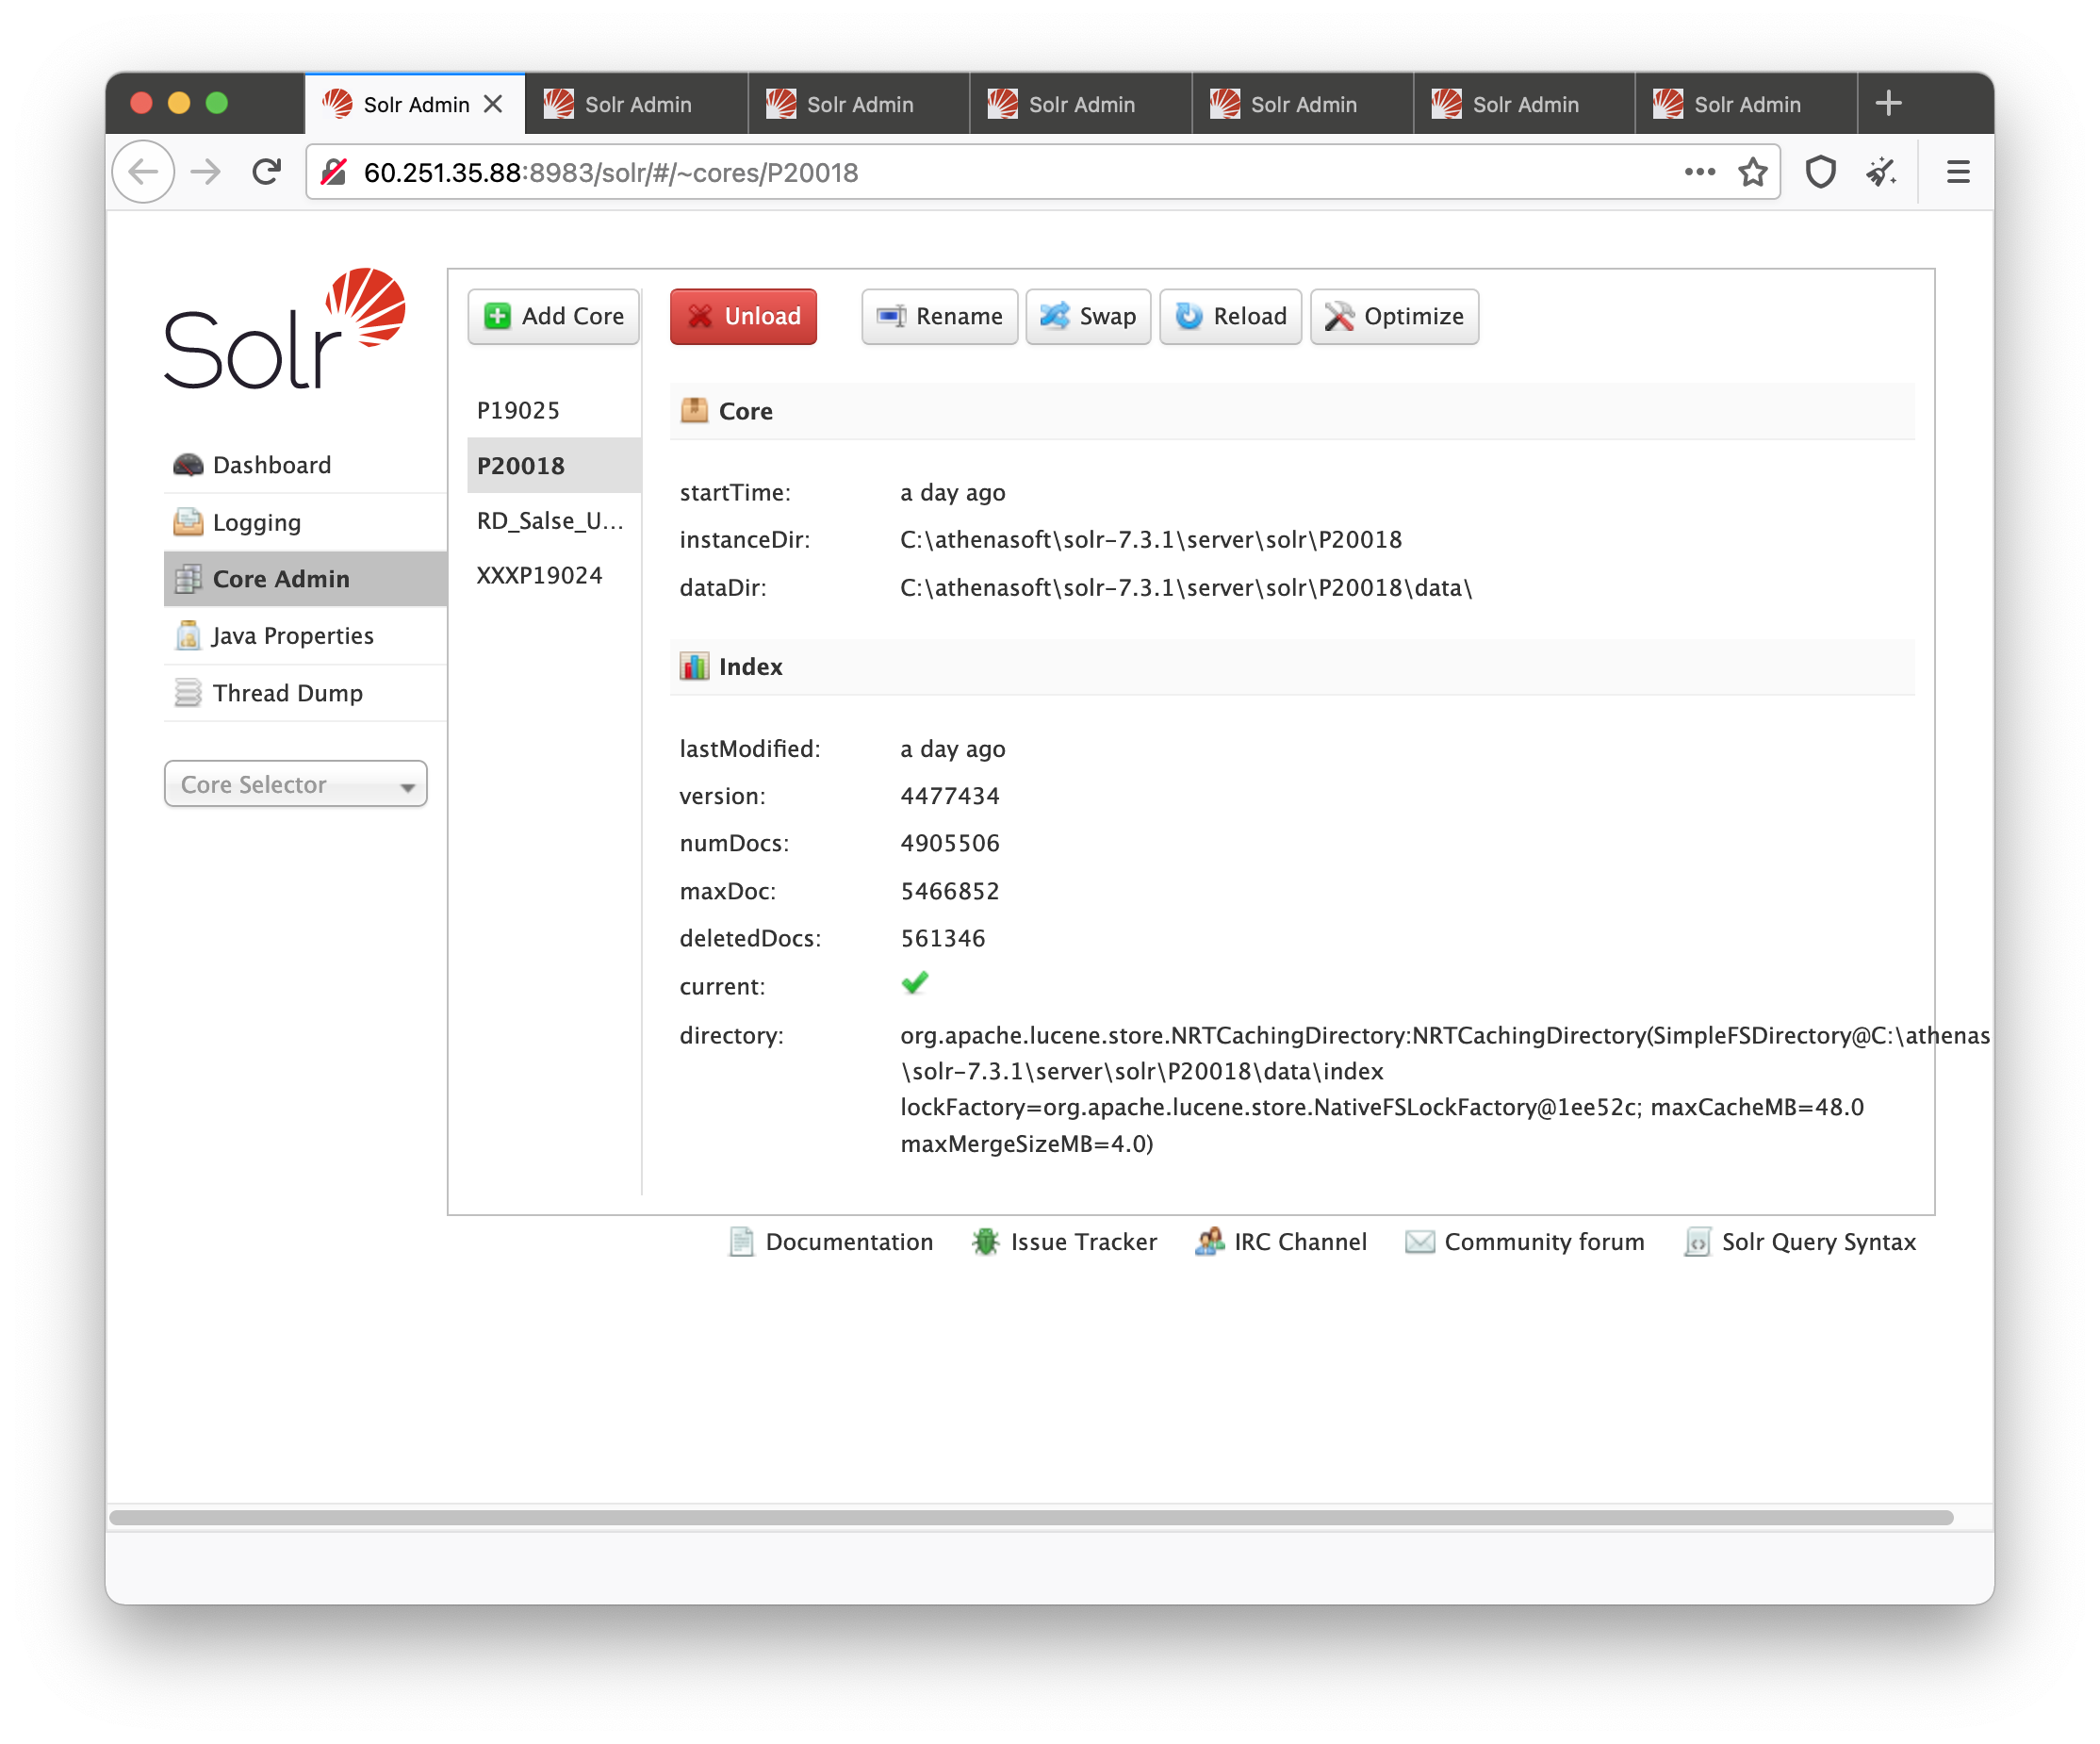Click the Community forum envelope icon
Image resolution: width=2100 pixels, height=1744 pixels.
pos(1420,1242)
